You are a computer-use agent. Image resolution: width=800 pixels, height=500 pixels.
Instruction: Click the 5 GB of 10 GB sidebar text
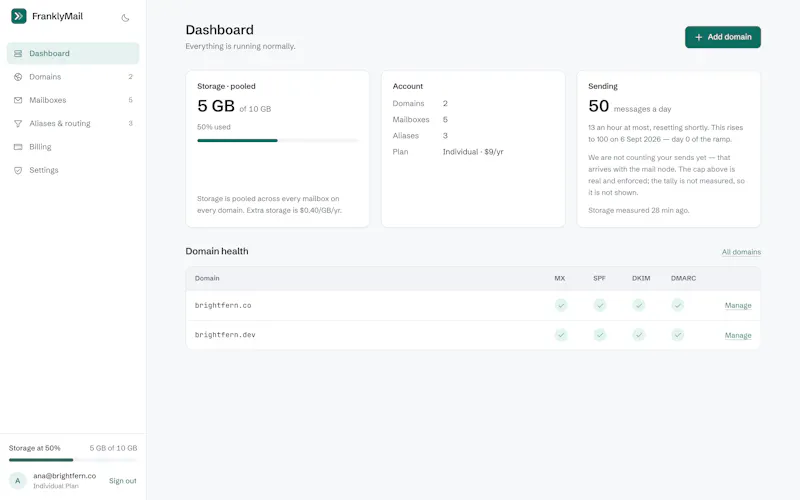point(113,448)
